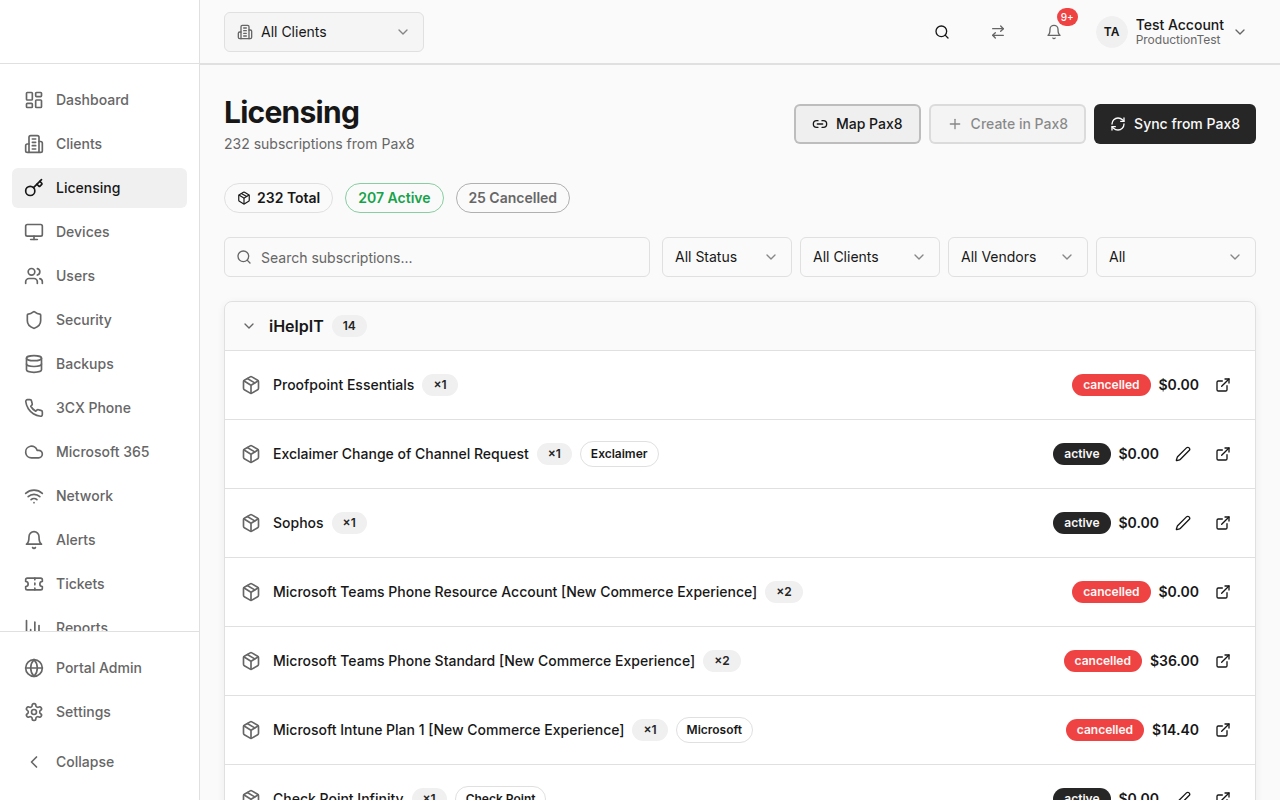The width and height of the screenshot is (1280, 800).
Task: Open external link for Exclaimer Change of Channel Request
Action: point(1223,454)
